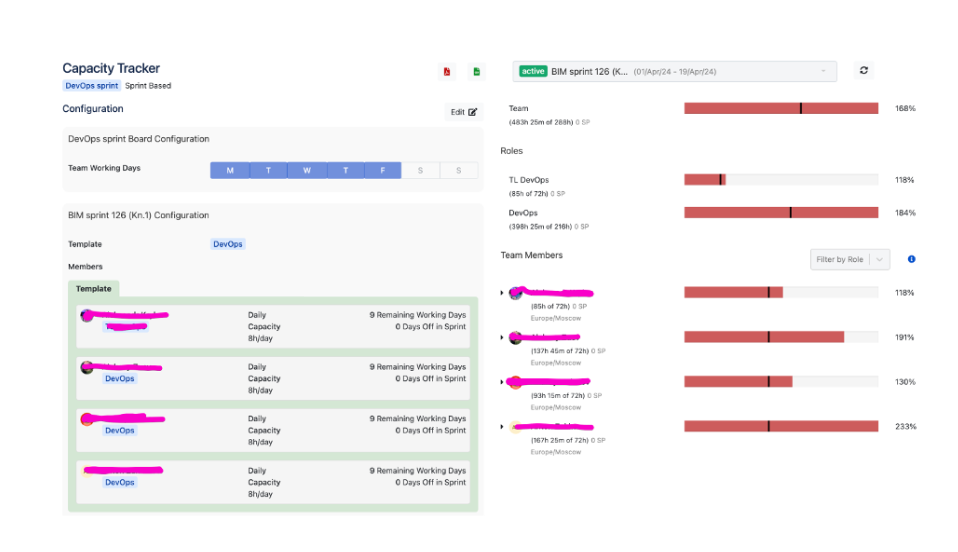Click the Team capacity progress bar
This screenshot has height=552, width=958.
click(780, 108)
